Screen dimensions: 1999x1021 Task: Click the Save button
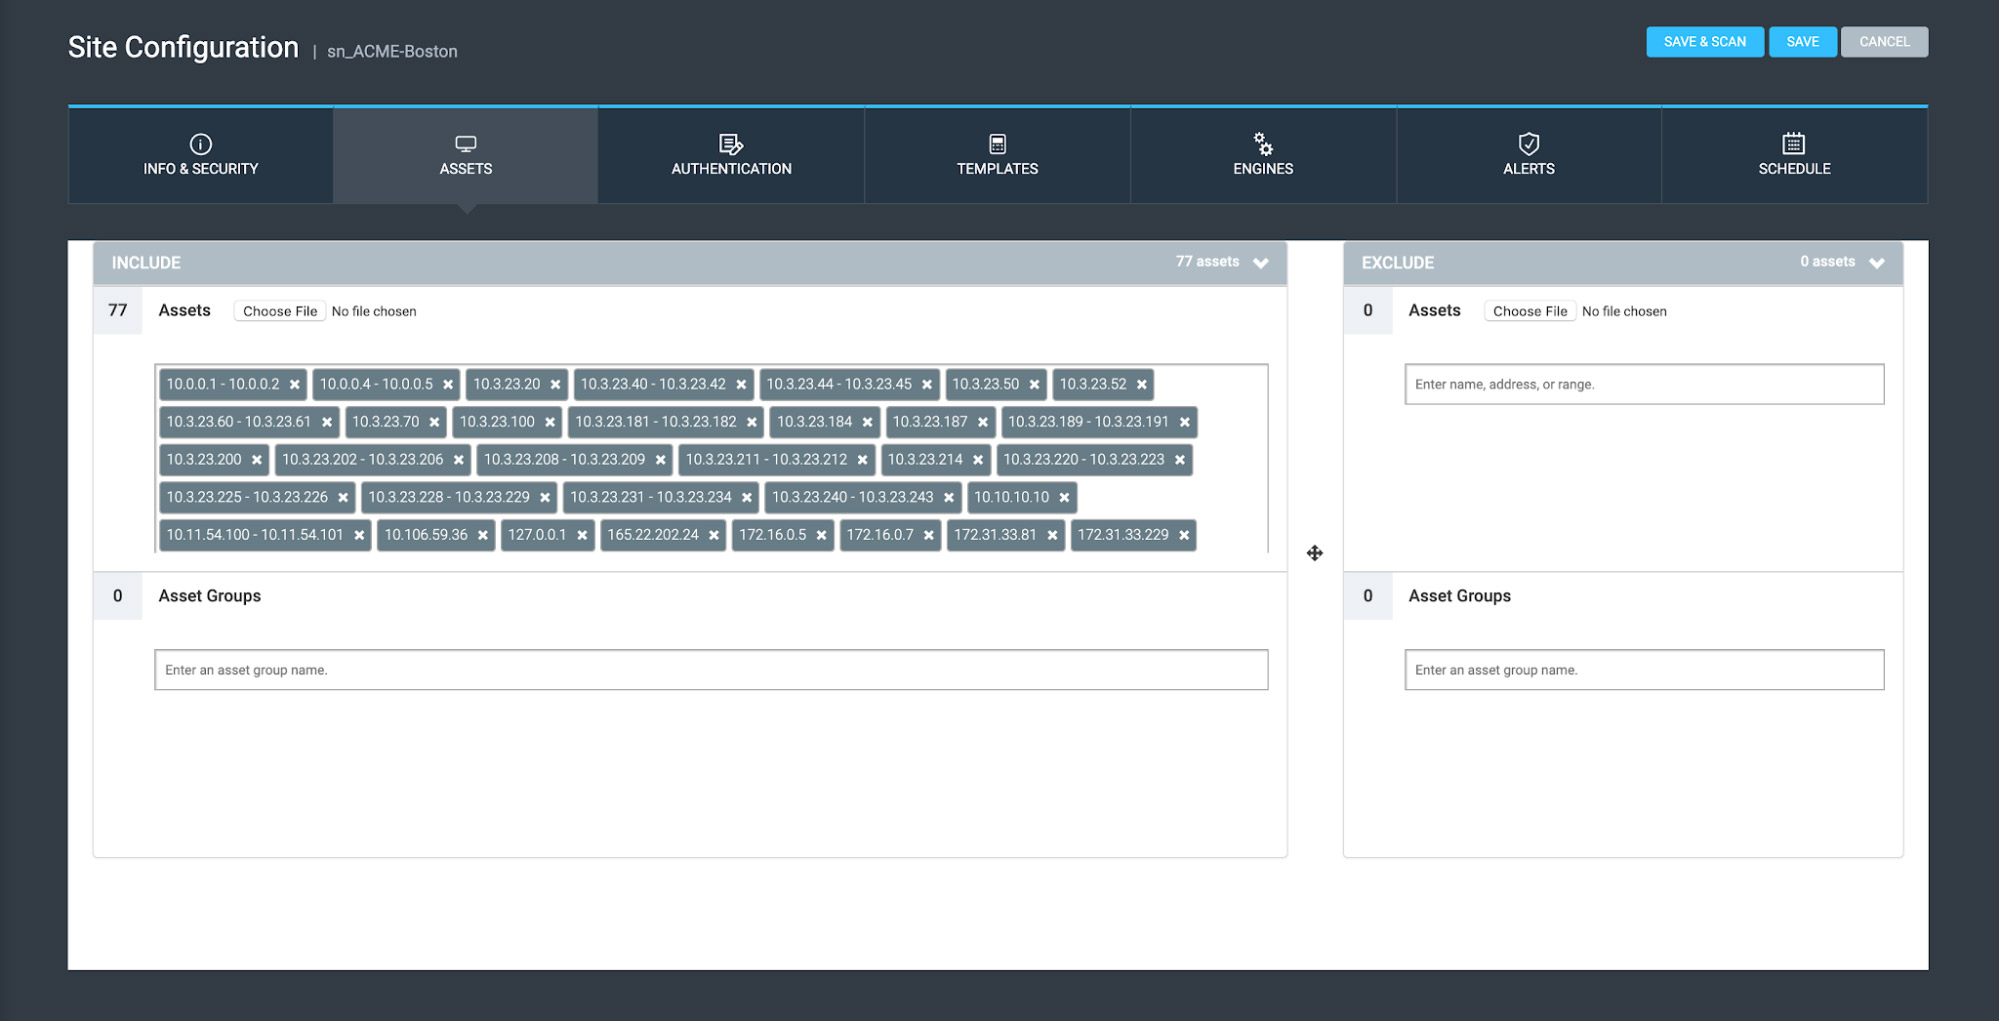point(1803,42)
